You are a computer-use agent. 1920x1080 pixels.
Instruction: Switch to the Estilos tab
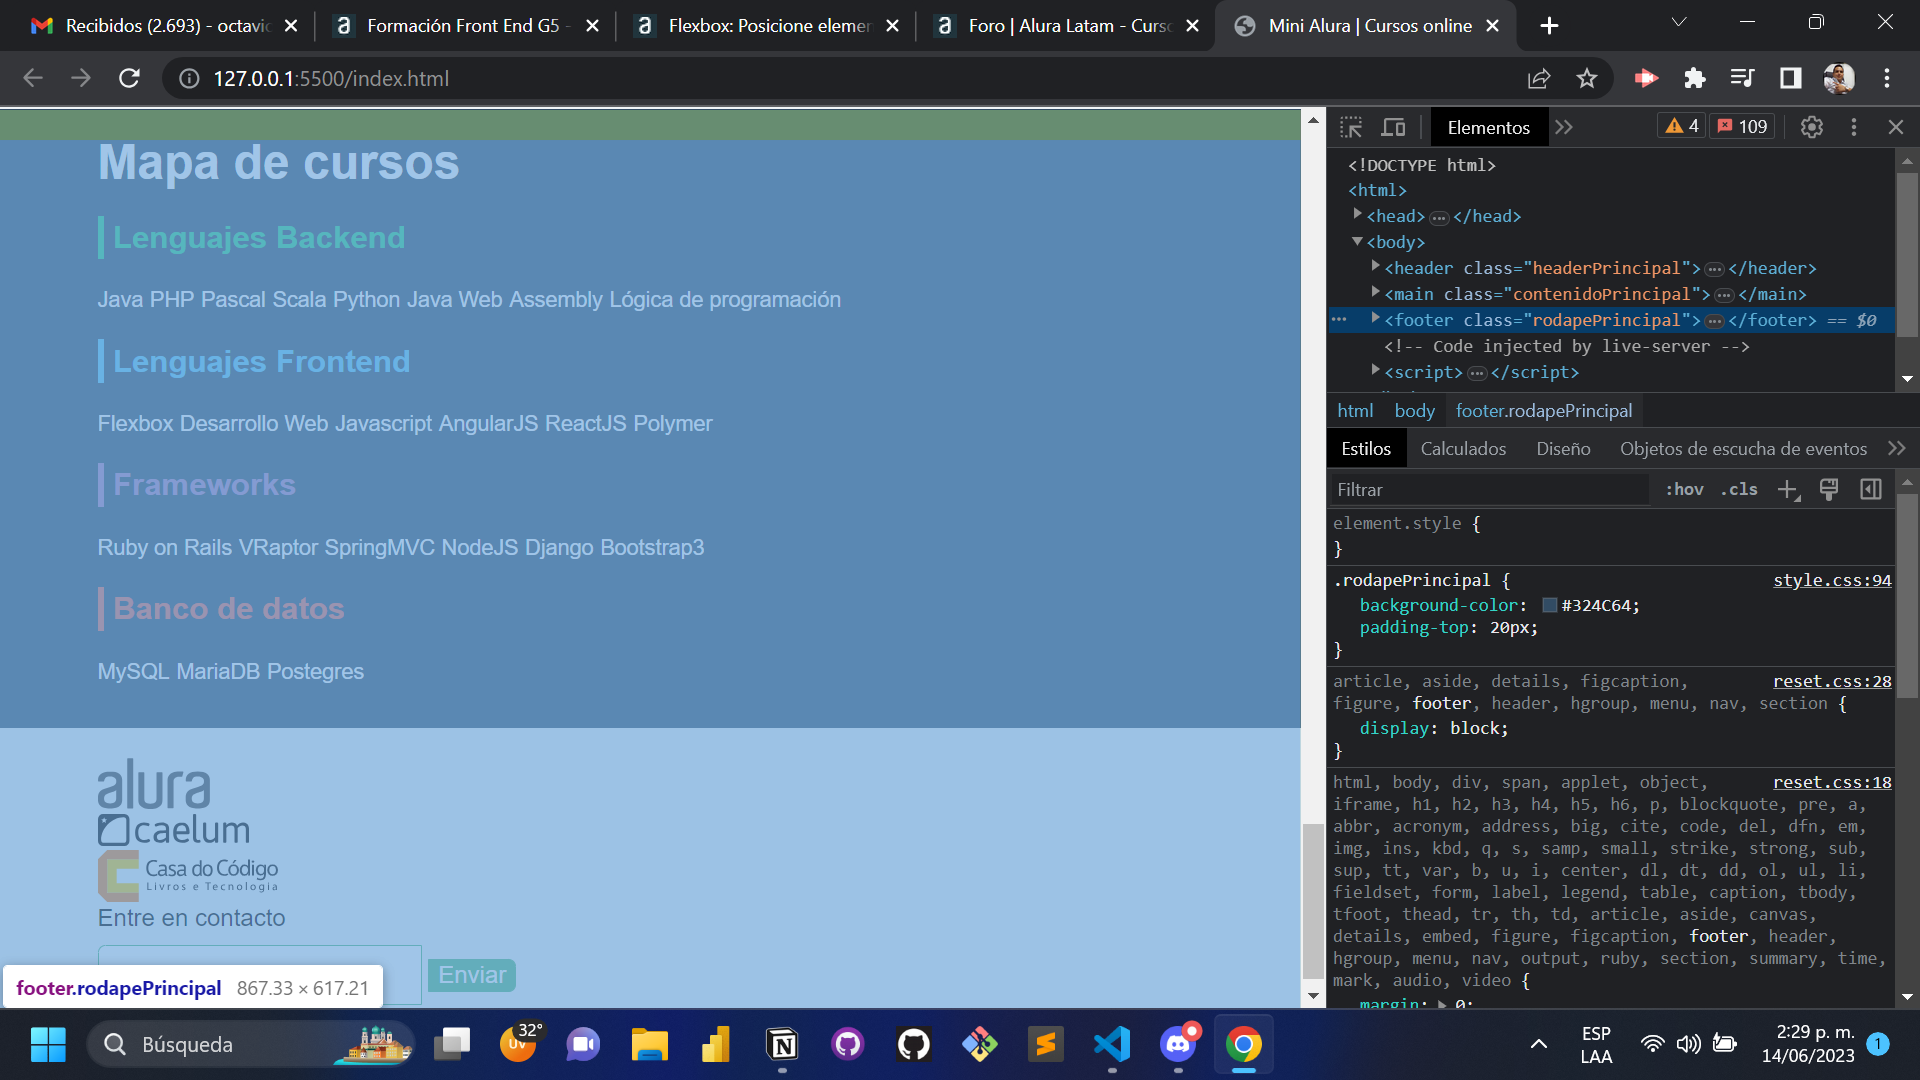click(1365, 449)
